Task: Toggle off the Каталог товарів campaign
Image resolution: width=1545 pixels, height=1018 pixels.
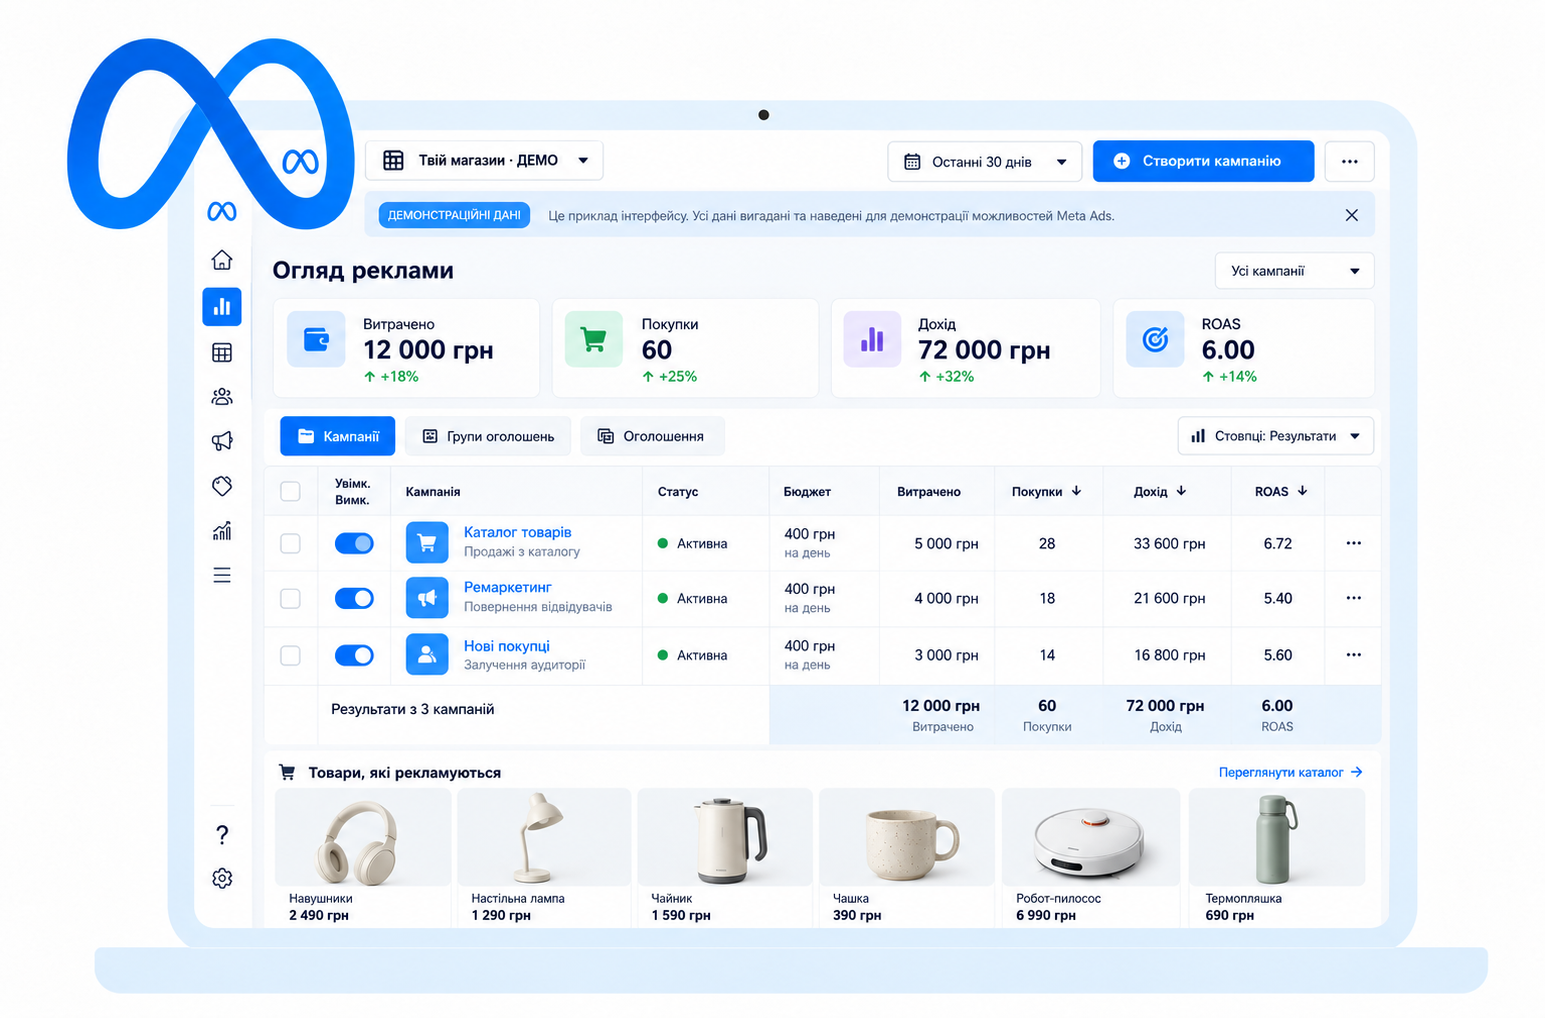Action: click(354, 543)
